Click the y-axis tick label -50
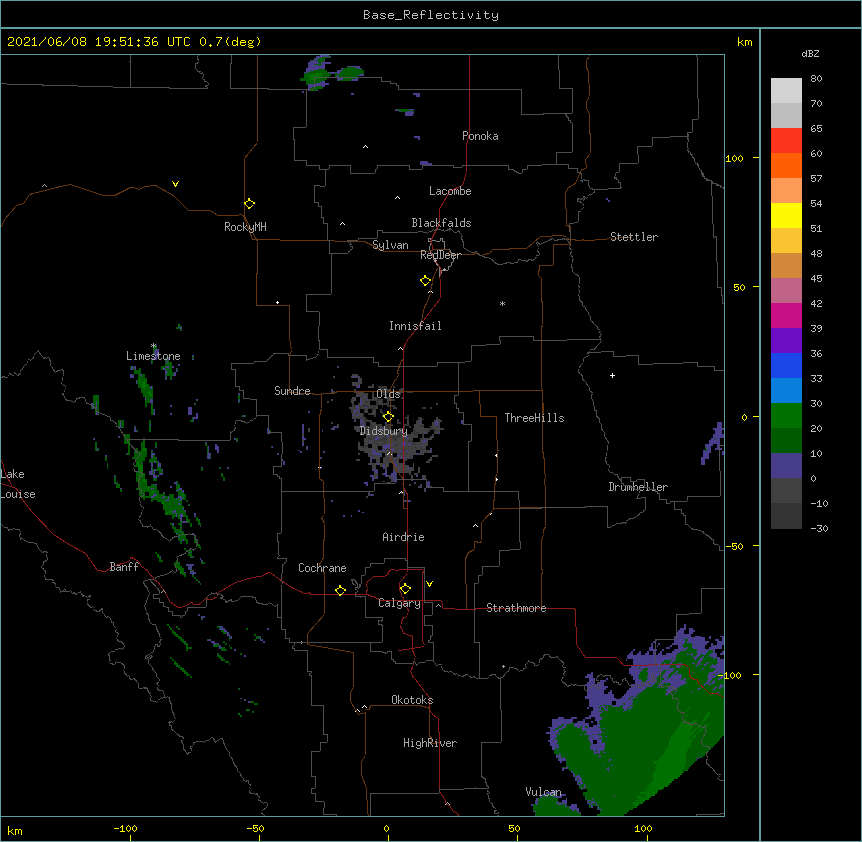The height and width of the screenshot is (842, 862). click(x=734, y=546)
